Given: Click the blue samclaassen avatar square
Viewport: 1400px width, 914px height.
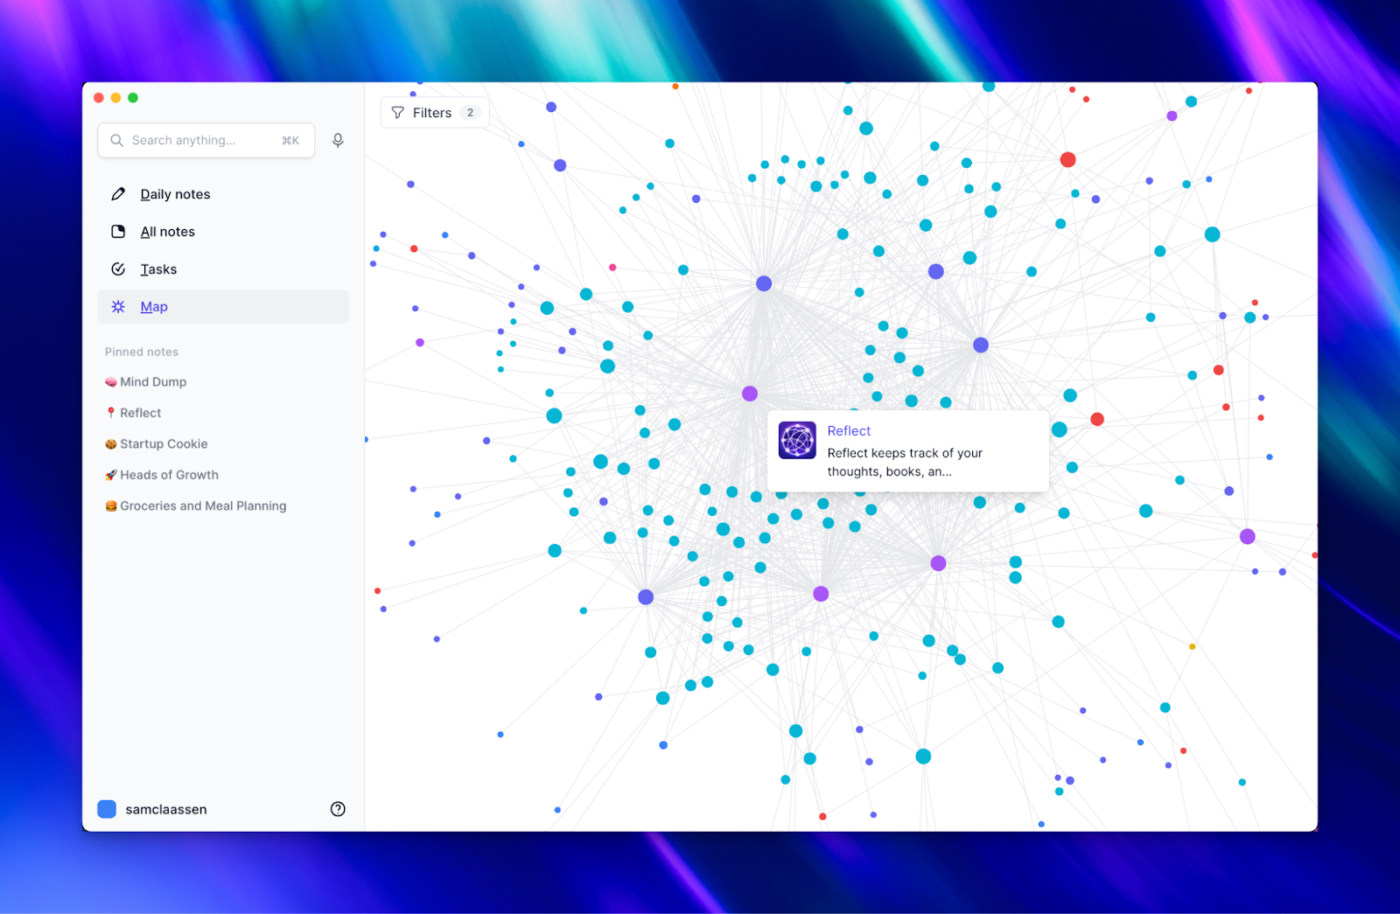Looking at the screenshot, I should coord(107,809).
